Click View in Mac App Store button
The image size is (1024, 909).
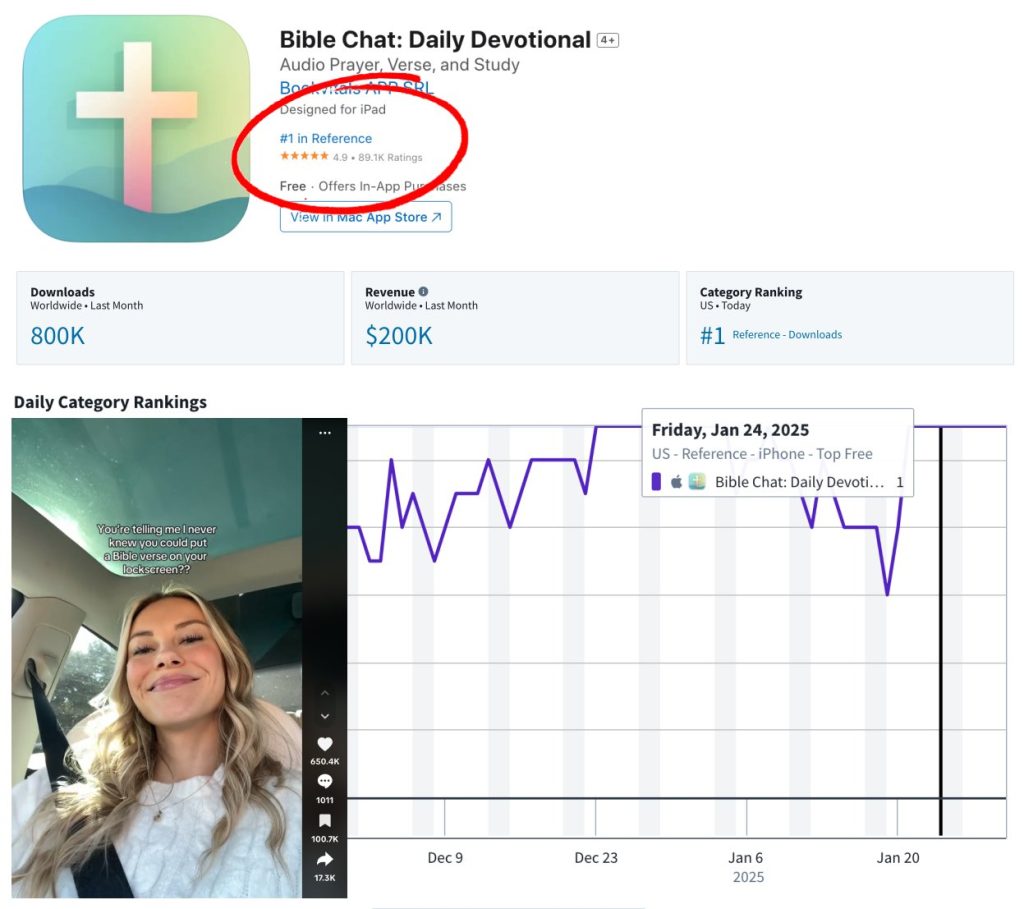[x=366, y=217]
